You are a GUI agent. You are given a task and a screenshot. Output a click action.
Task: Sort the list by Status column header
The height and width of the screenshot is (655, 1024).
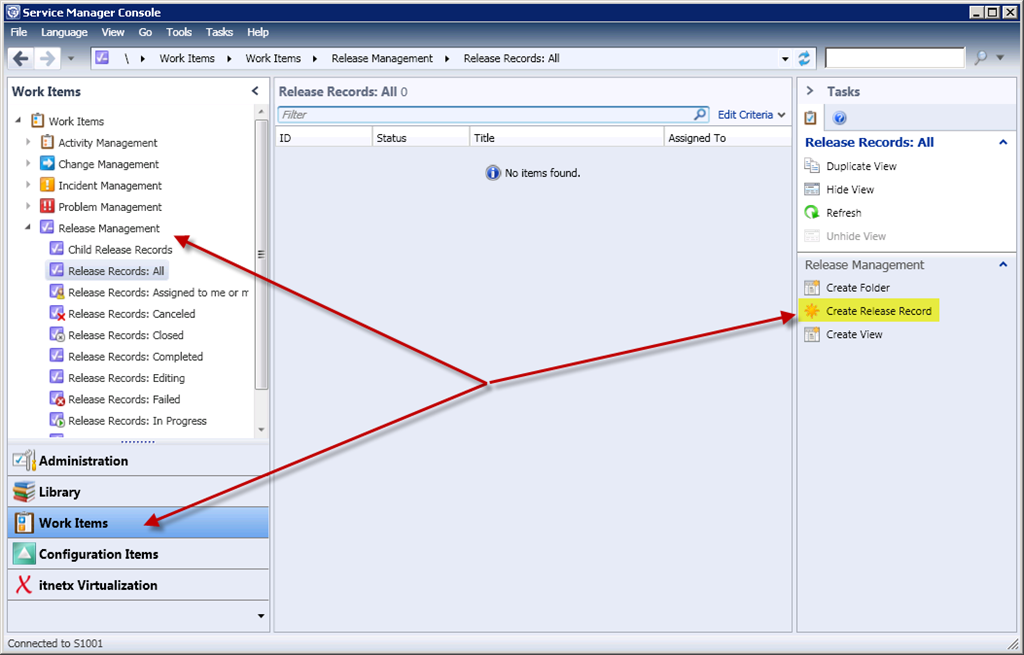[420, 138]
